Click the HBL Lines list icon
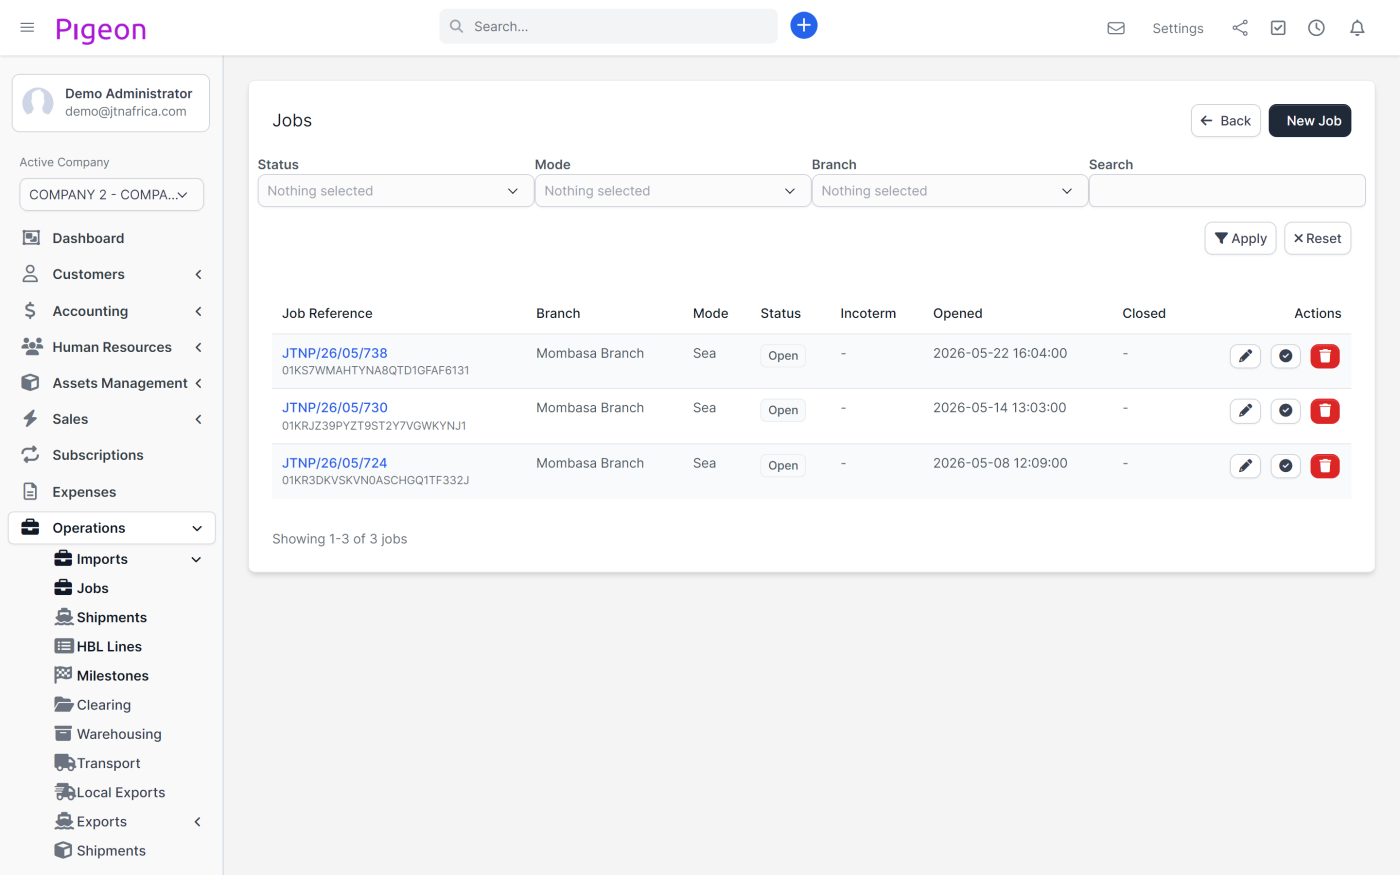This screenshot has width=1400, height=875. tap(64, 646)
